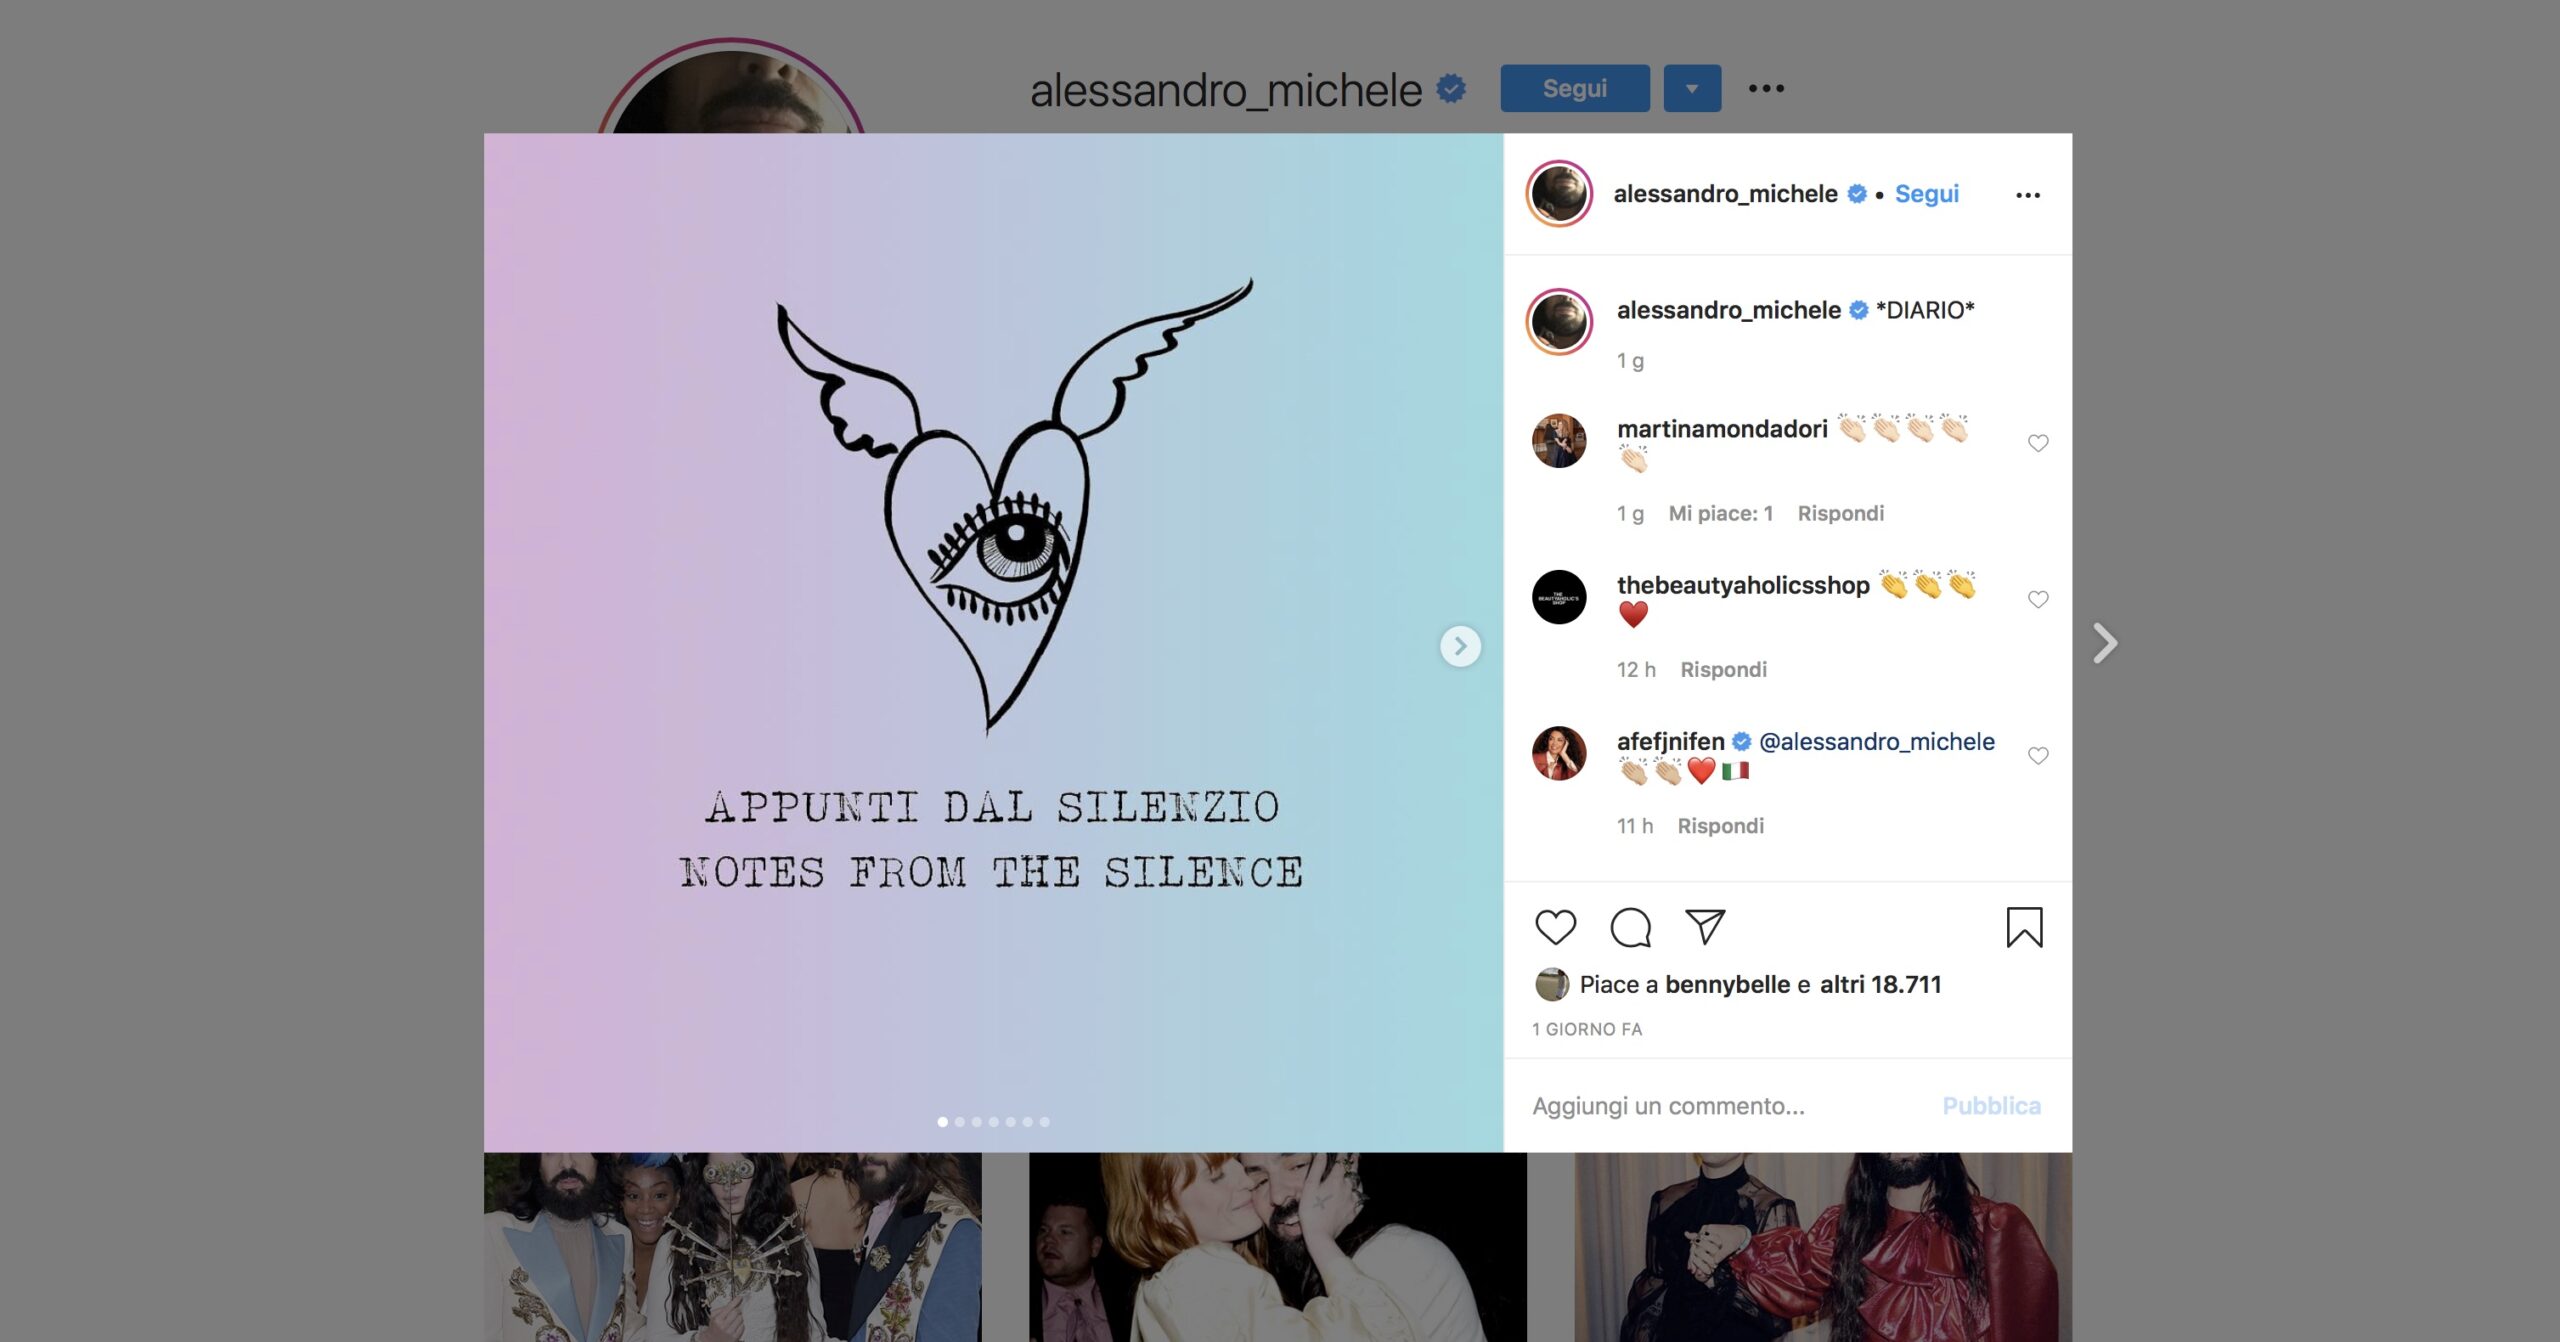
Task: Open the cheek kiss photo thumbnail
Action: point(1278,1247)
